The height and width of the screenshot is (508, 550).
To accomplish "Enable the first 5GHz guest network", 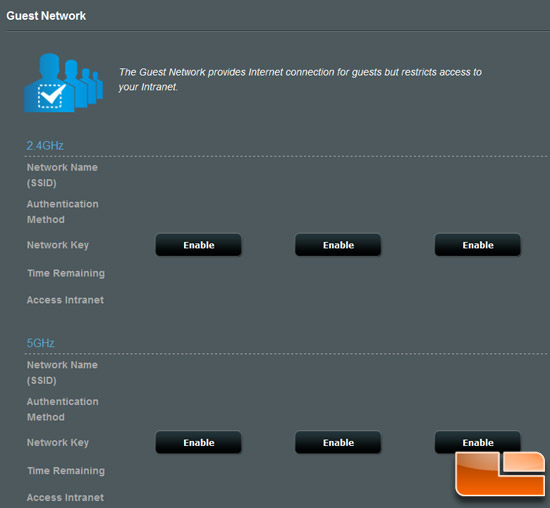I will pyautogui.click(x=199, y=442).
